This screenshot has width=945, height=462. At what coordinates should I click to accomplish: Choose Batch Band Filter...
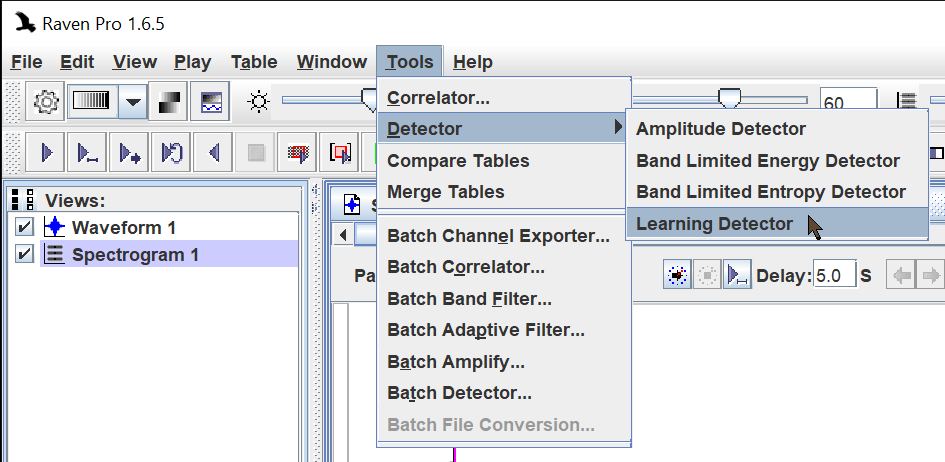click(504, 298)
